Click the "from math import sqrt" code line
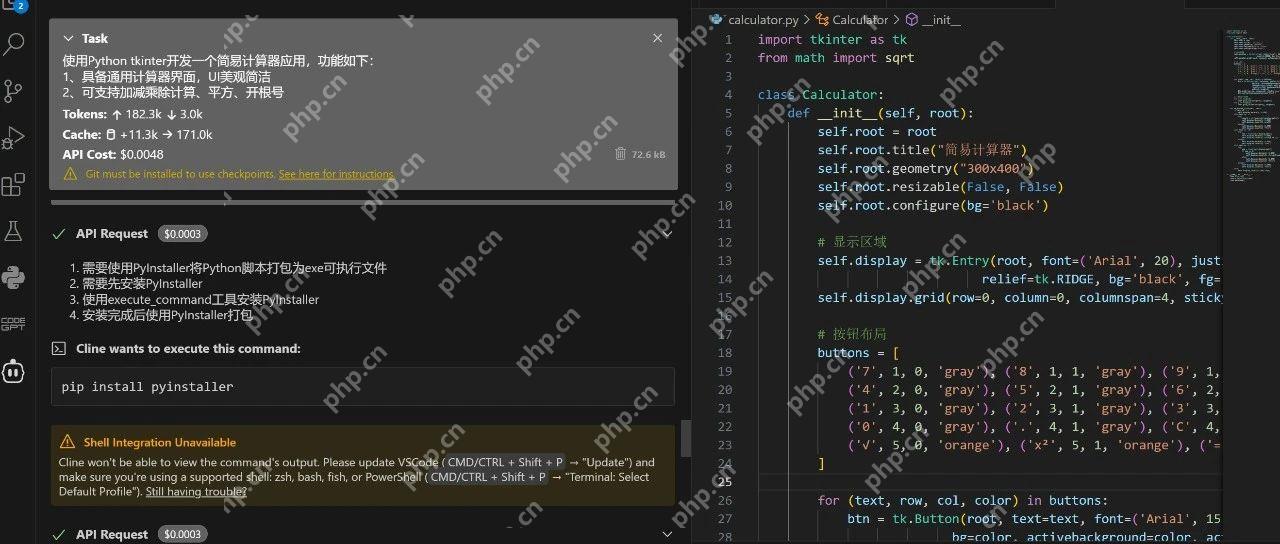Image resolution: width=1280 pixels, height=544 pixels. pos(836,58)
